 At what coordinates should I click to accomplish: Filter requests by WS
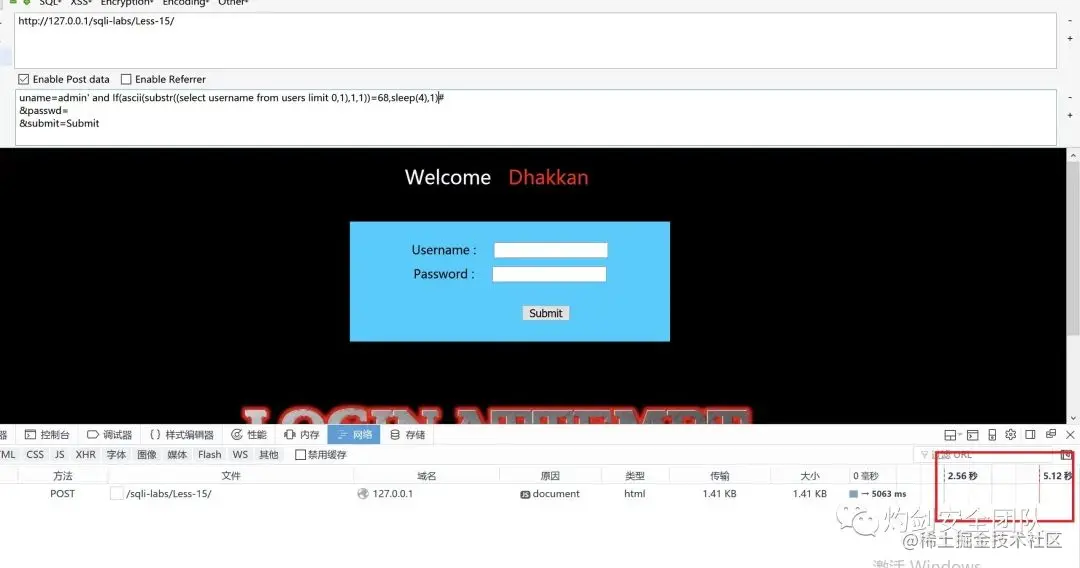240,454
